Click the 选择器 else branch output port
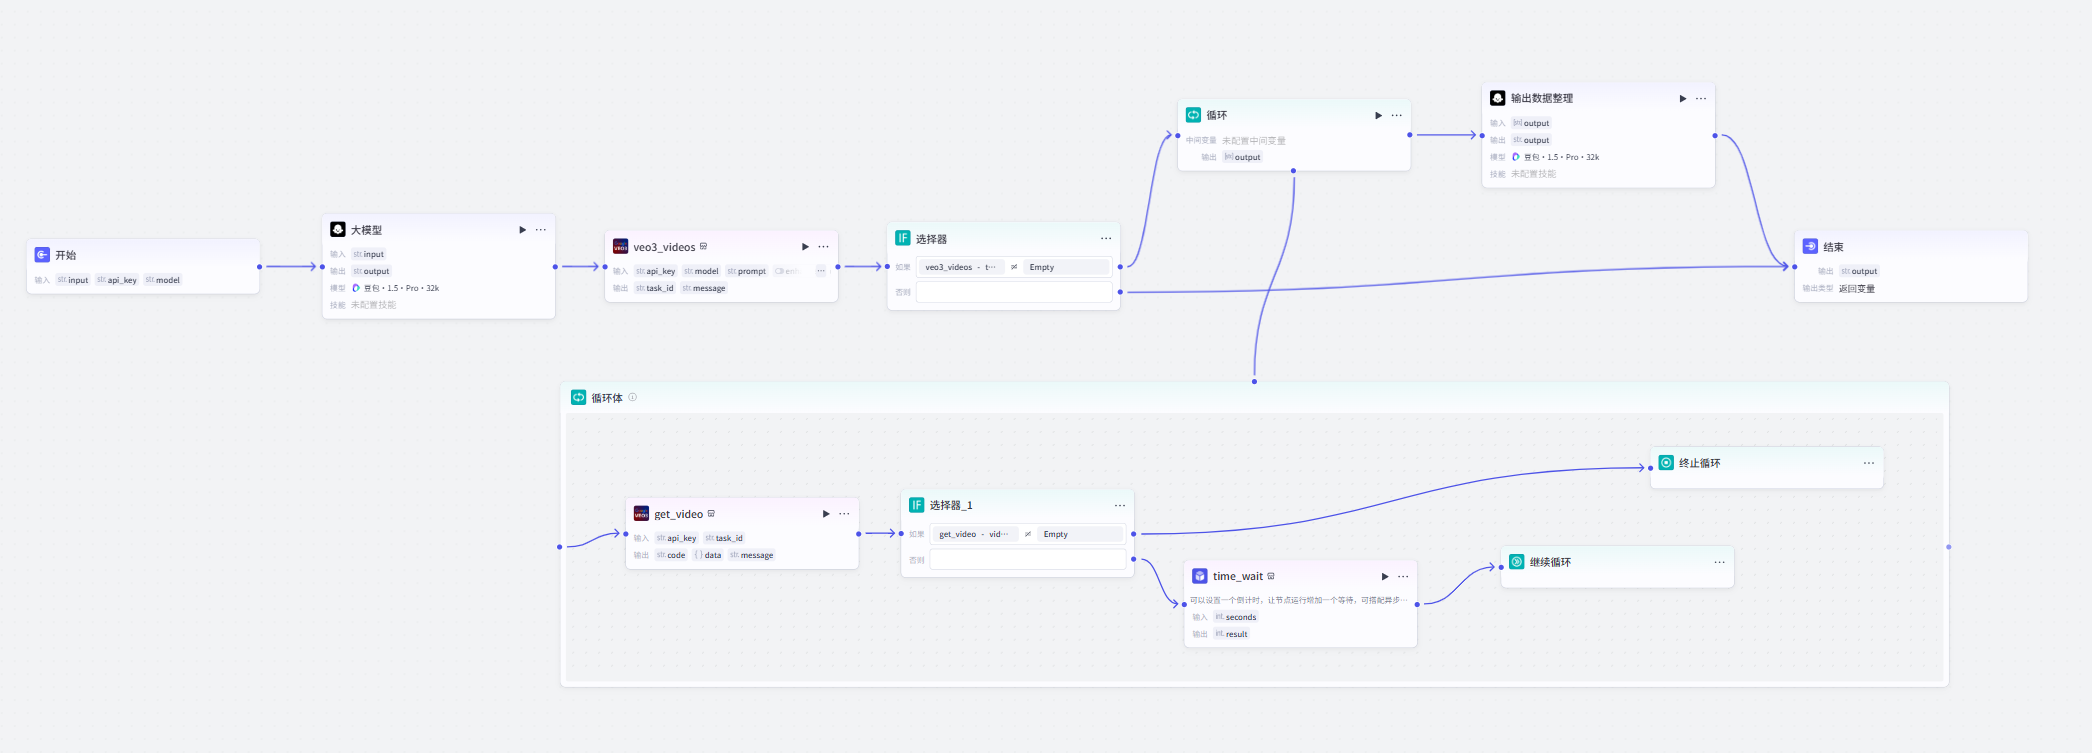This screenshot has width=2092, height=753. 1120,292
